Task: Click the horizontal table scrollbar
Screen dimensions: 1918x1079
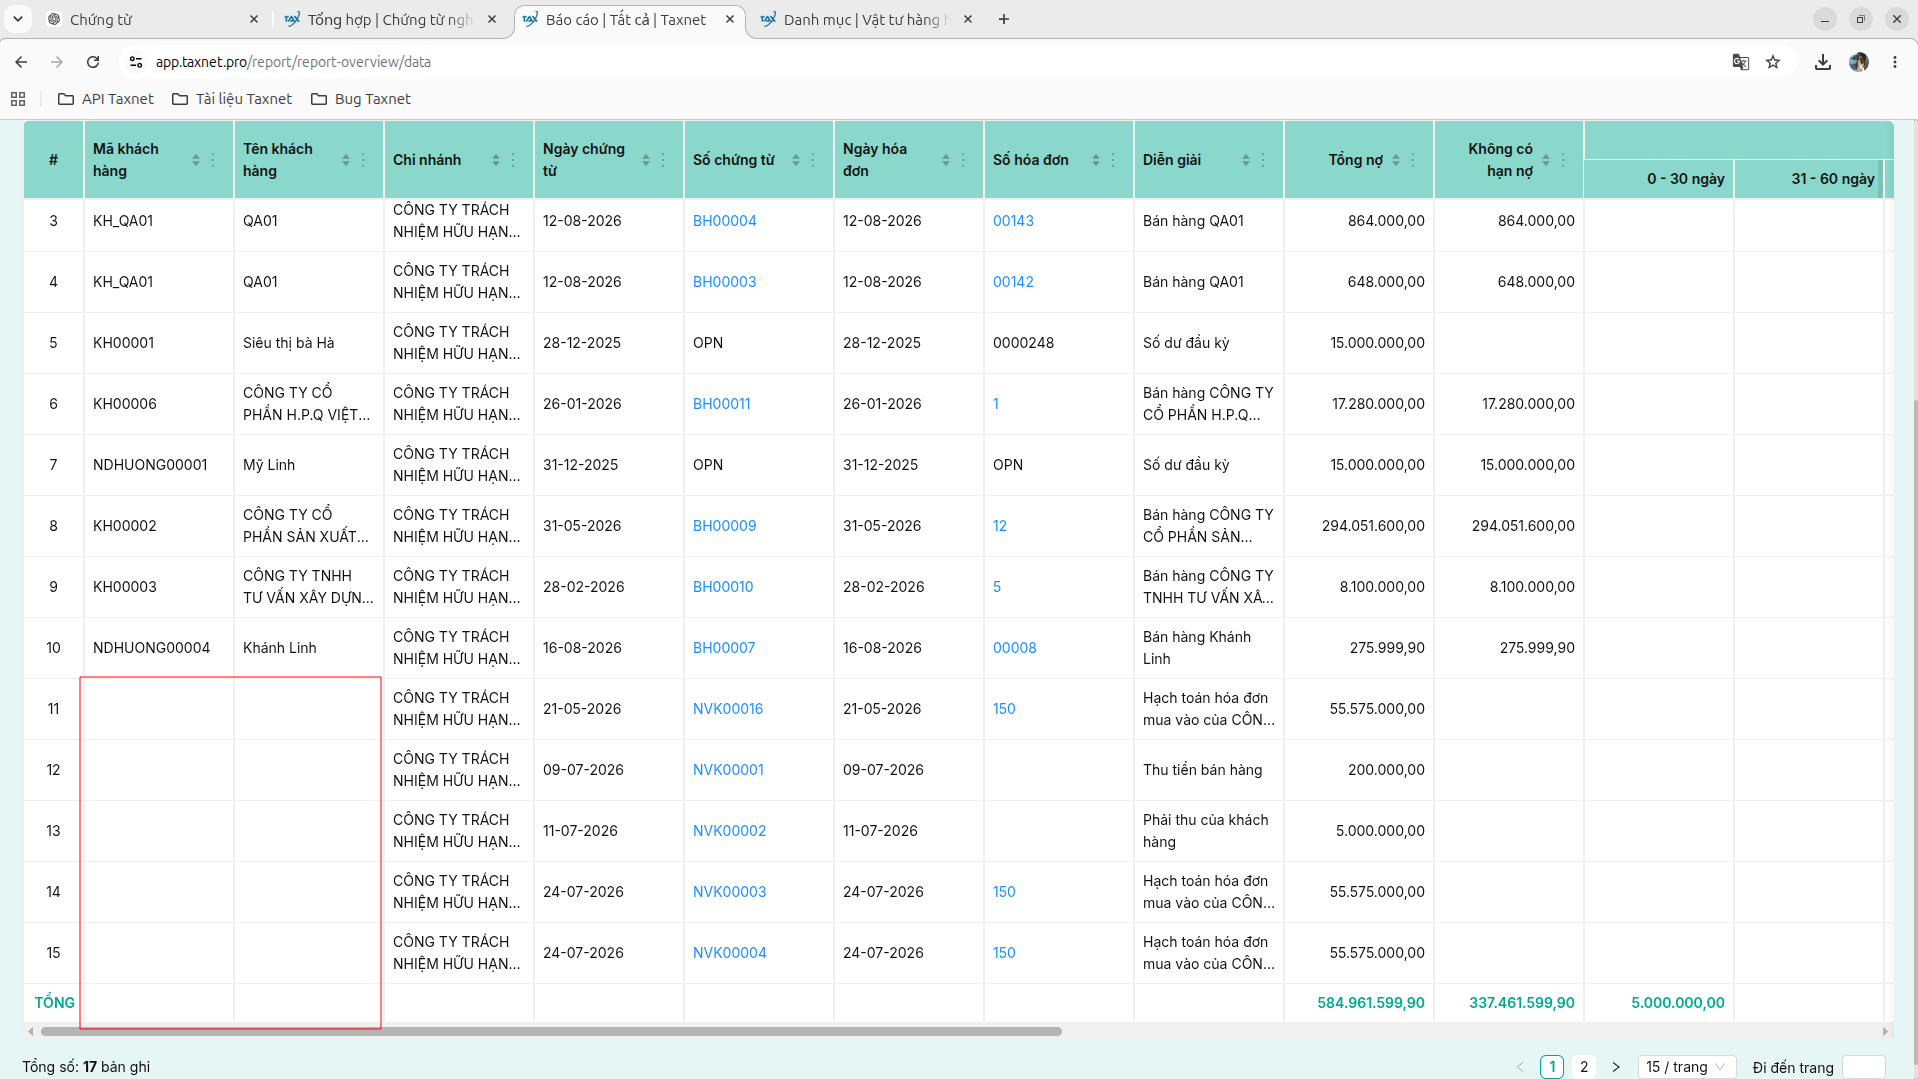Action: 551,1031
